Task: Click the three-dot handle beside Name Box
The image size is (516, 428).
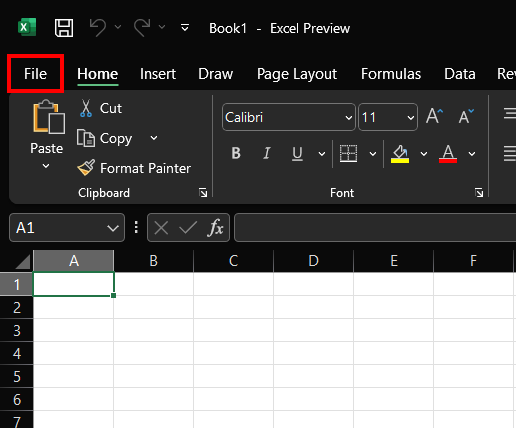Action: tap(136, 227)
